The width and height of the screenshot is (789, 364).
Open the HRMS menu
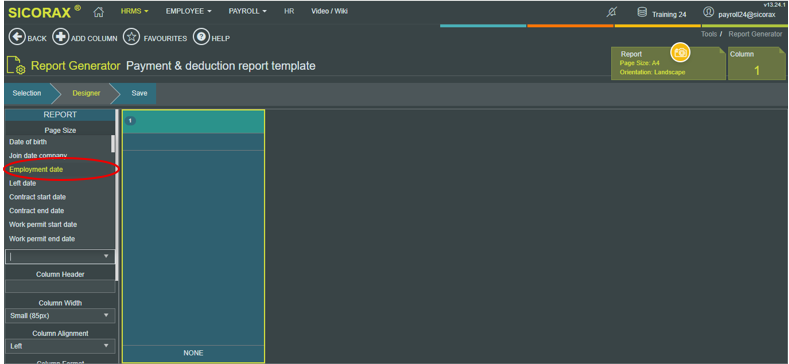[x=134, y=11]
